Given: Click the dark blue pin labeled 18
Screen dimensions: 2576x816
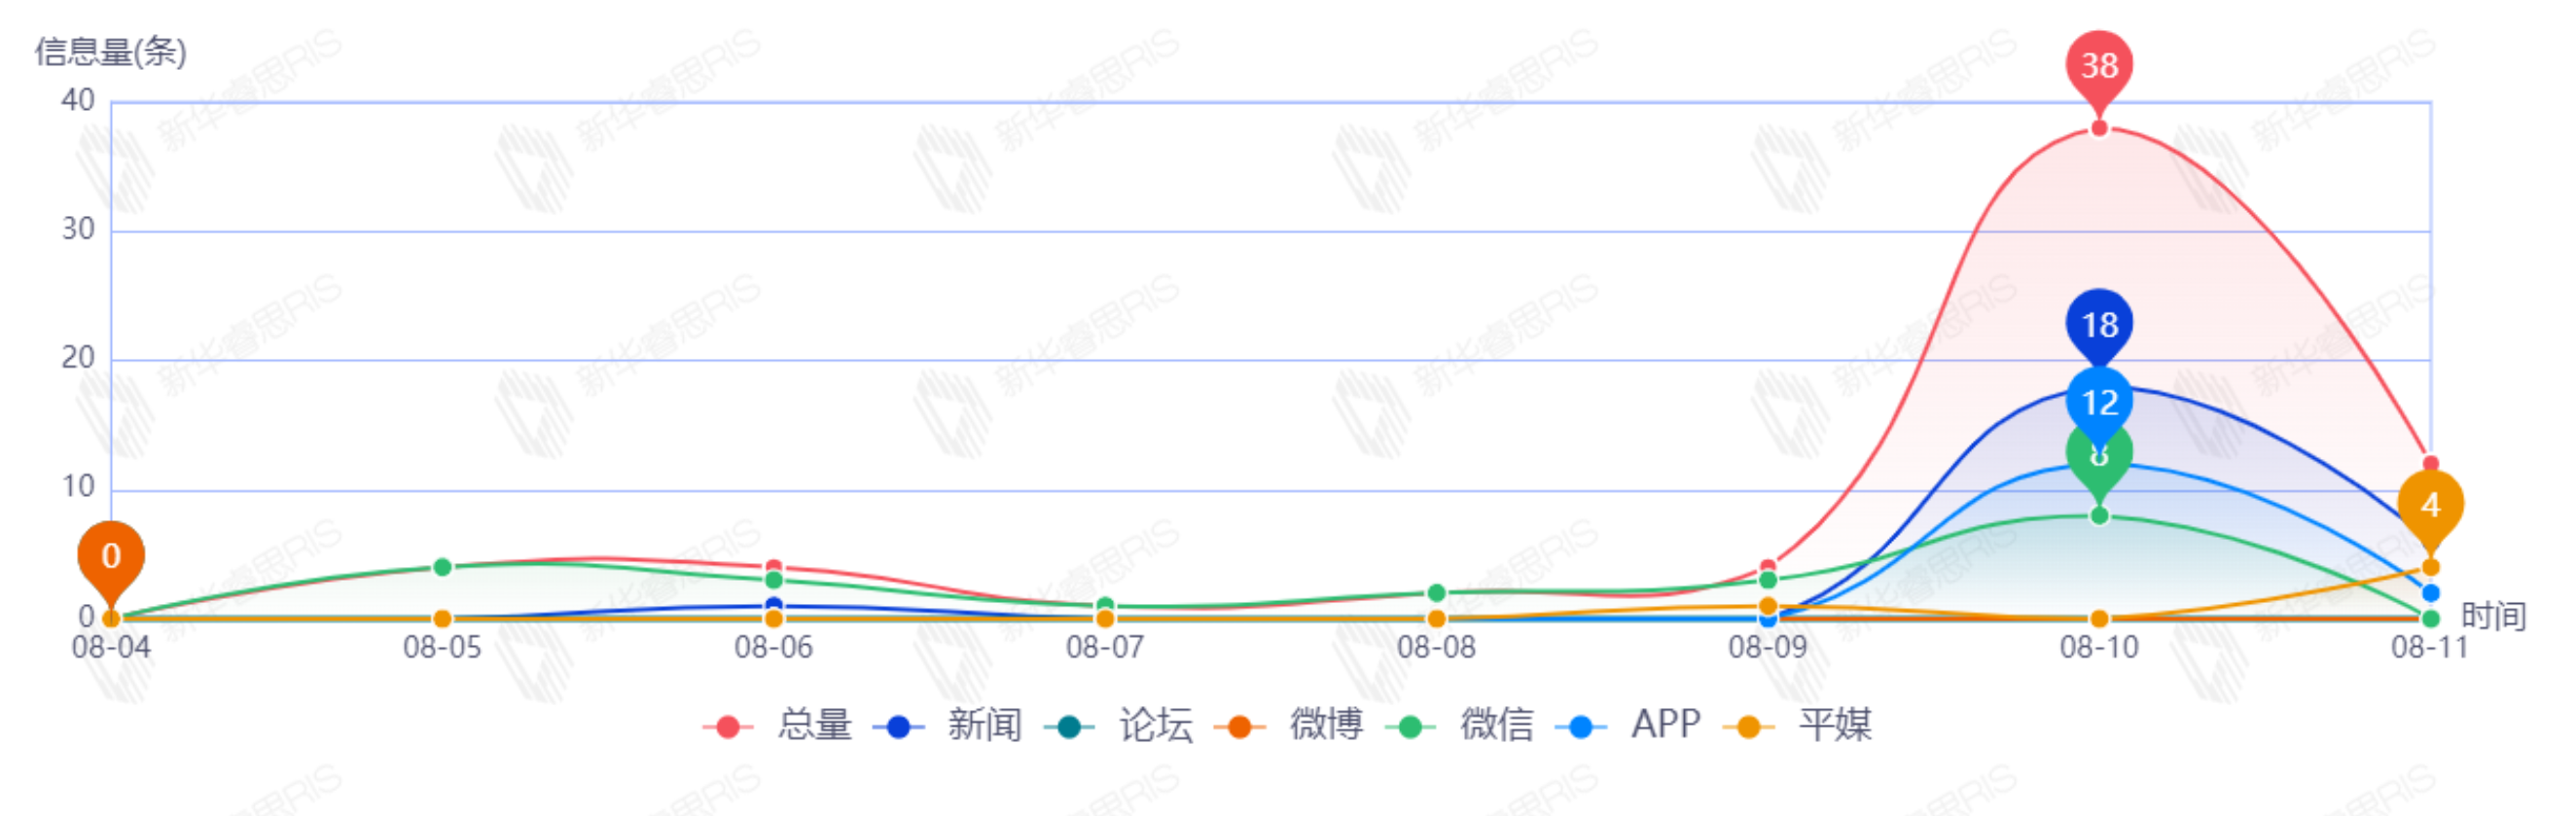Looking at the screenshot, I should pos(2099,325).
